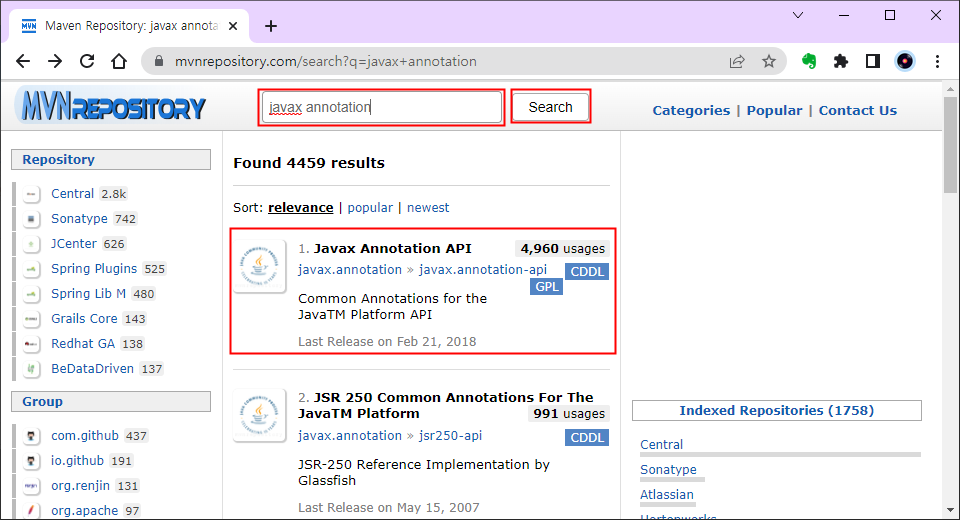960x520 pixels.
Task: Toggle the browser side panel
Action: pyautogui.click(x=873, y=61)
